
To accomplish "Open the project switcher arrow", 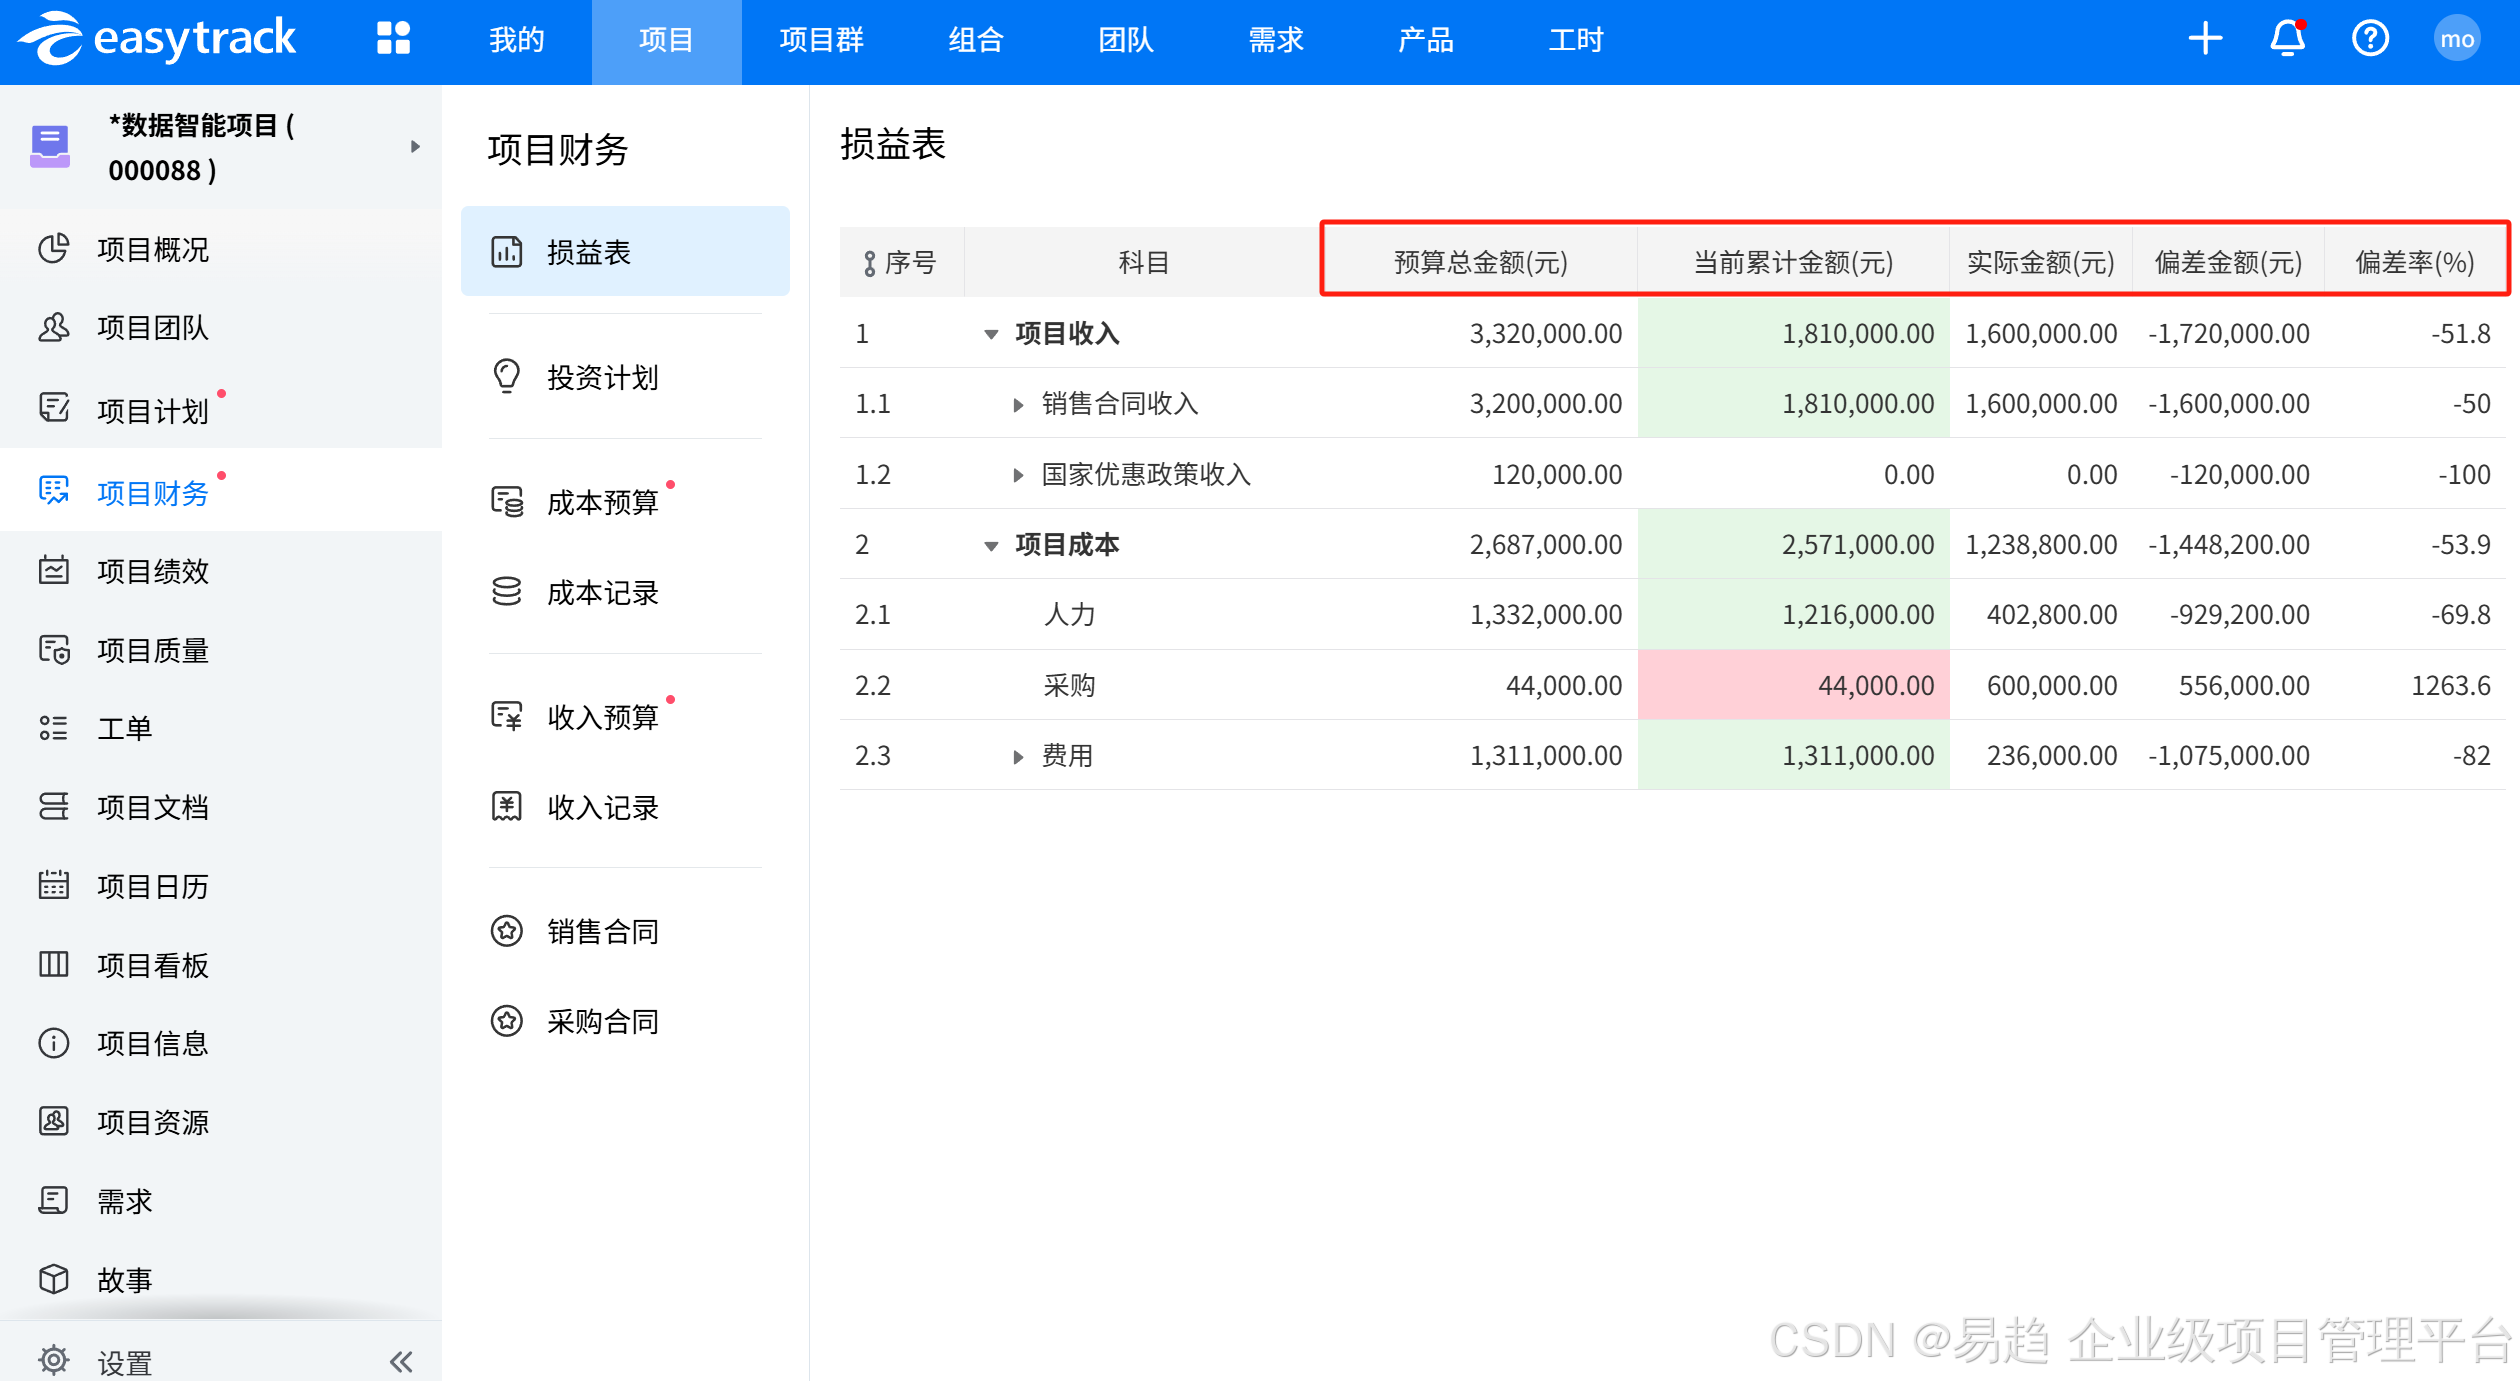I will click(x=415, y=147).
